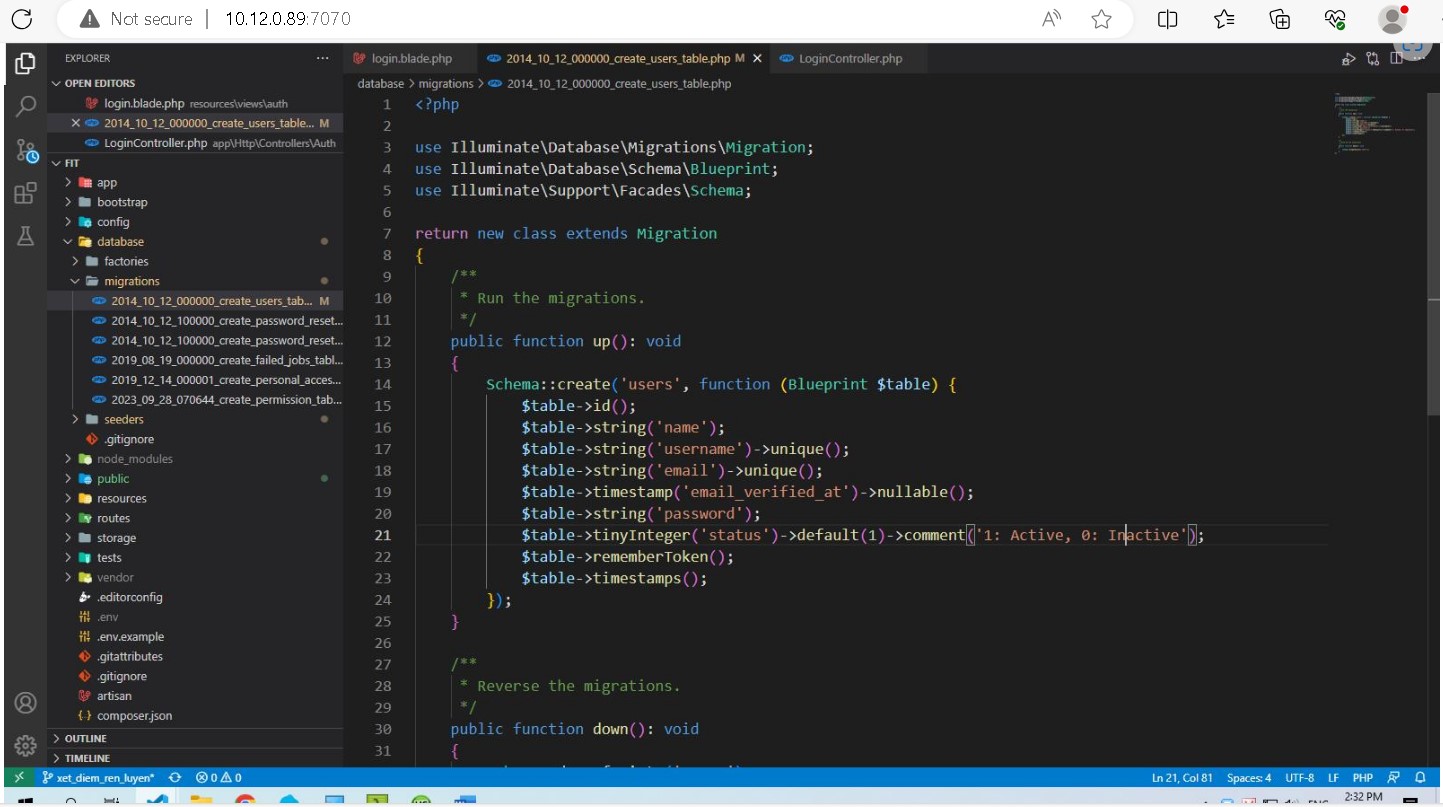Open the Testing flask view
The image size is (1443, 807).
point(26,237)
